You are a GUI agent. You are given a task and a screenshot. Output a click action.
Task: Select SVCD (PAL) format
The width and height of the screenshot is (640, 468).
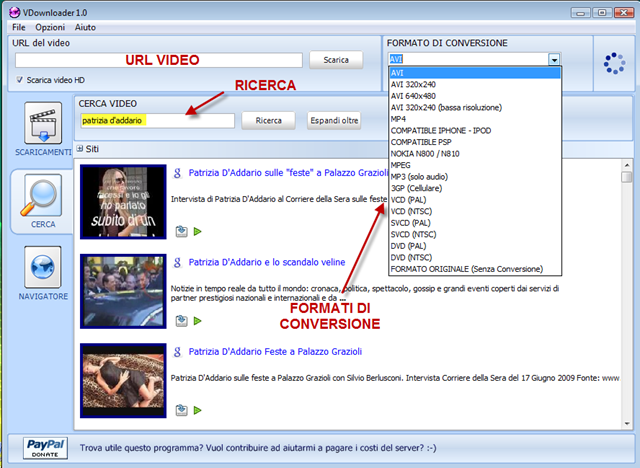(x=475, y=223)
